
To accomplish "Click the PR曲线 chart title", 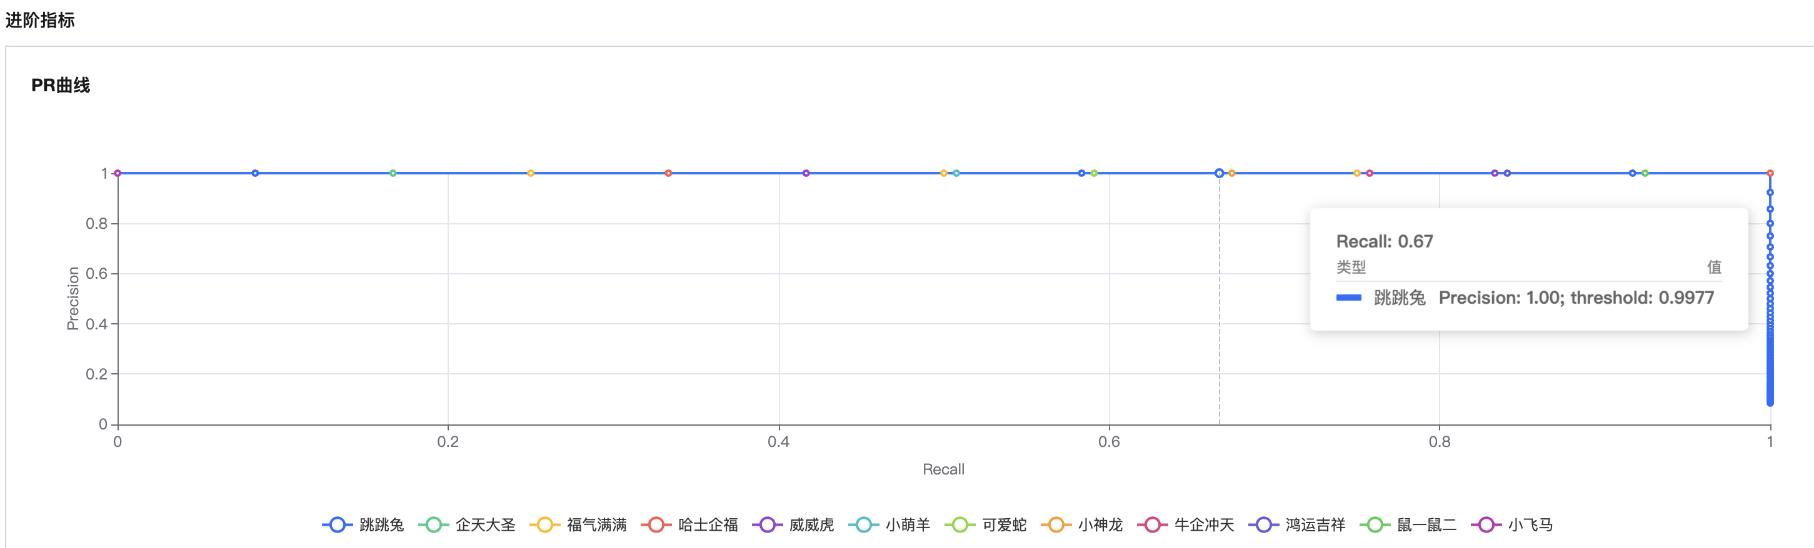I will (61, 86).
